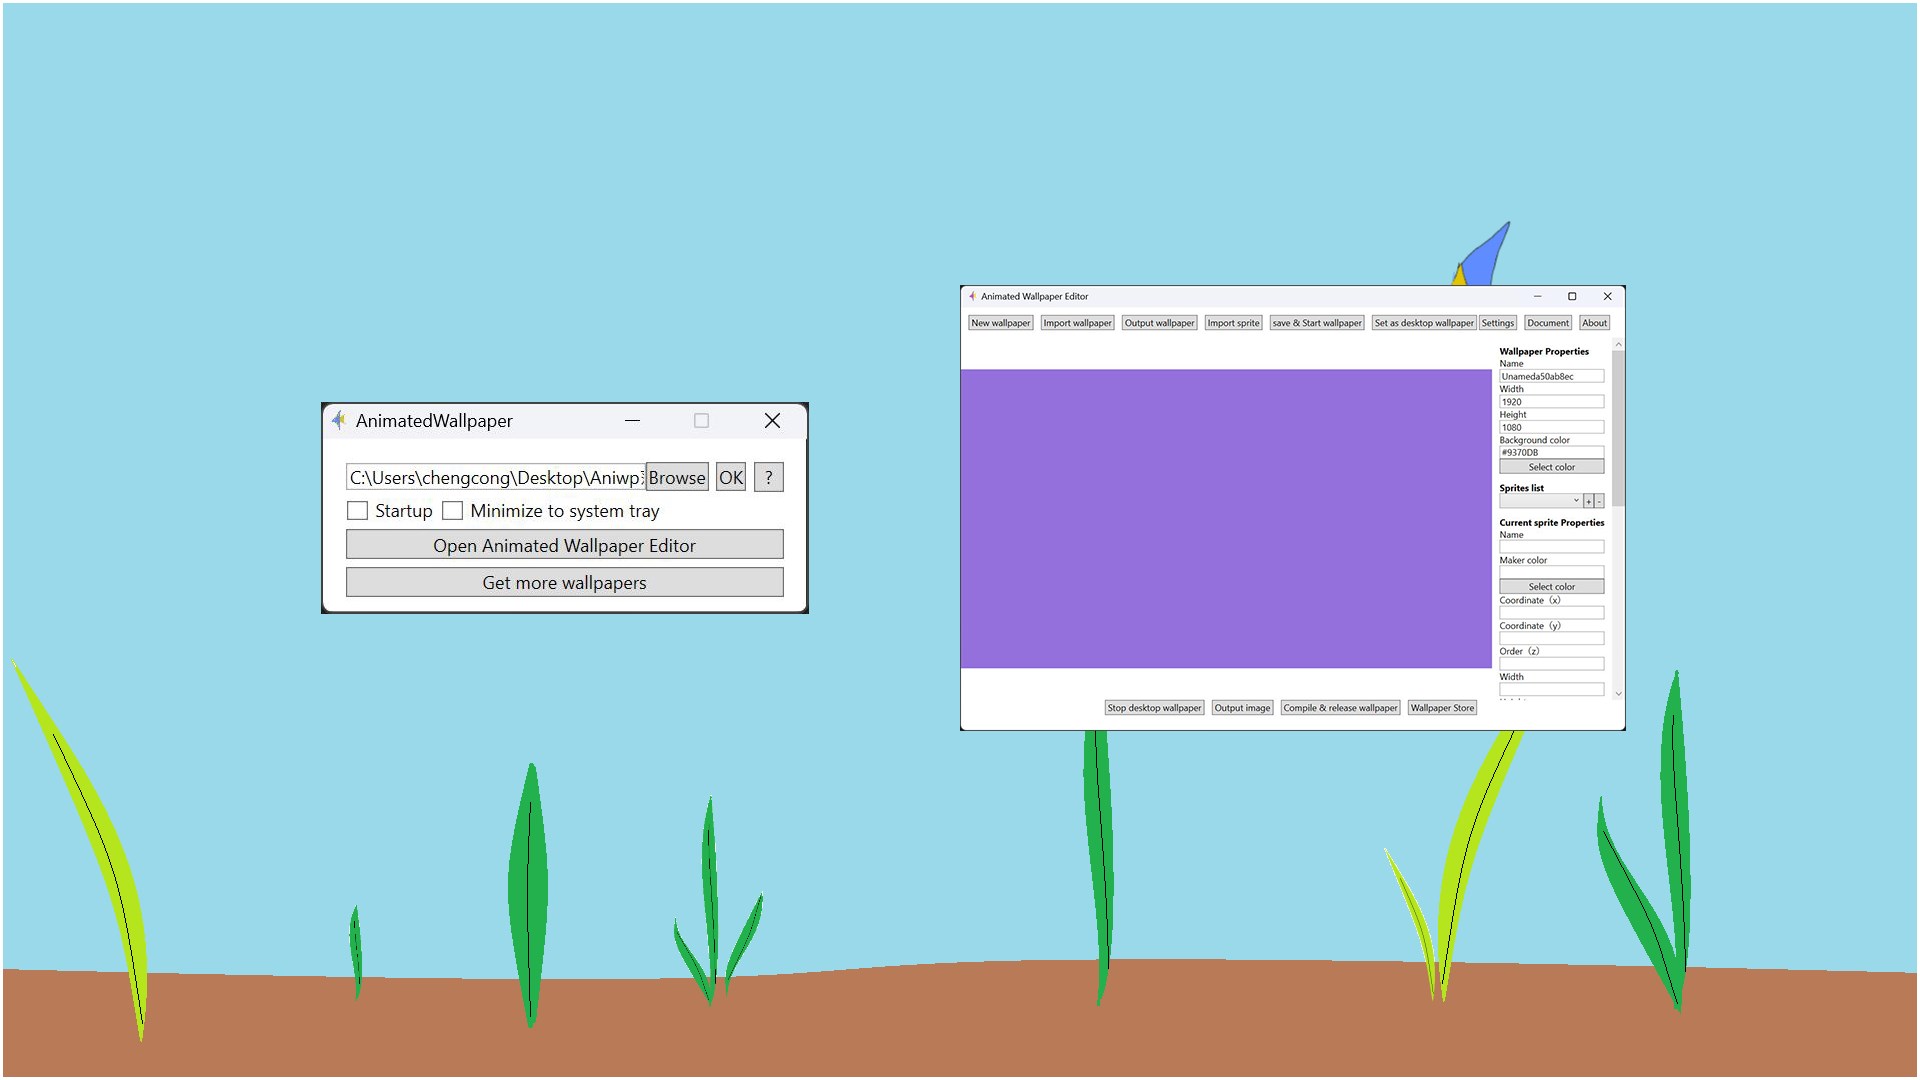Maximize the Animated Wallpaper Editor window
This screenshot has height=1080, width=1920.
coord(1572,297)
